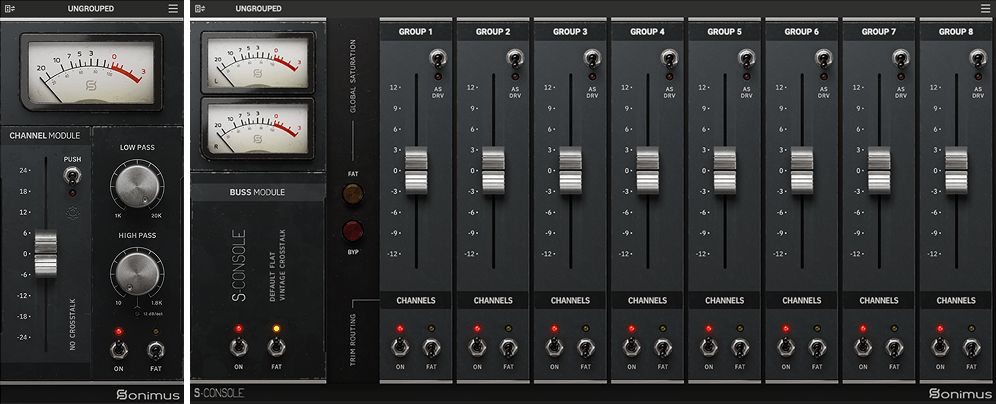Toggle the Group 8 ON switch
This screenshot has width=996, height=404.
(940, 347)
